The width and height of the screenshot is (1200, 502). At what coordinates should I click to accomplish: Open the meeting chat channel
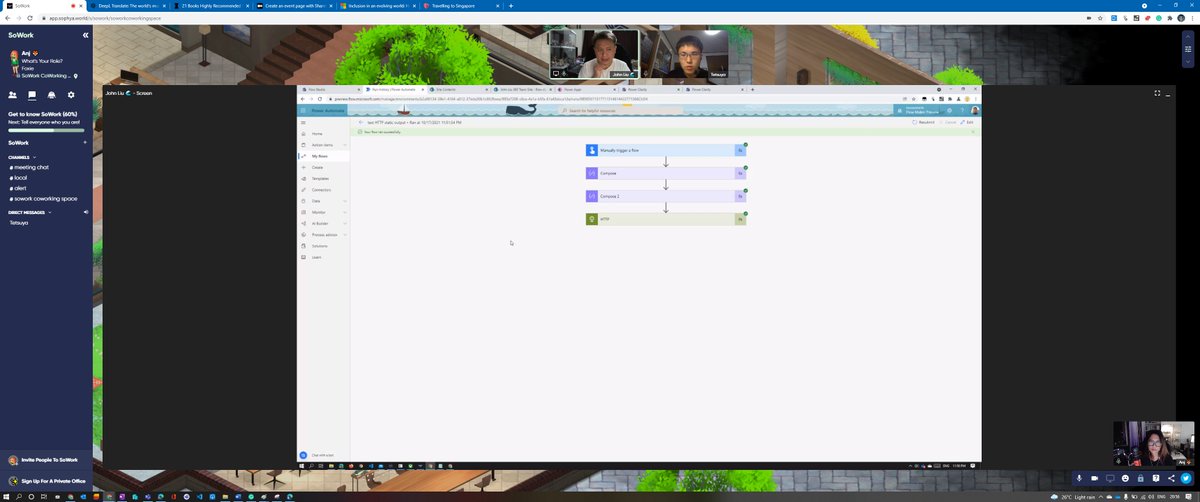point(29,167)
